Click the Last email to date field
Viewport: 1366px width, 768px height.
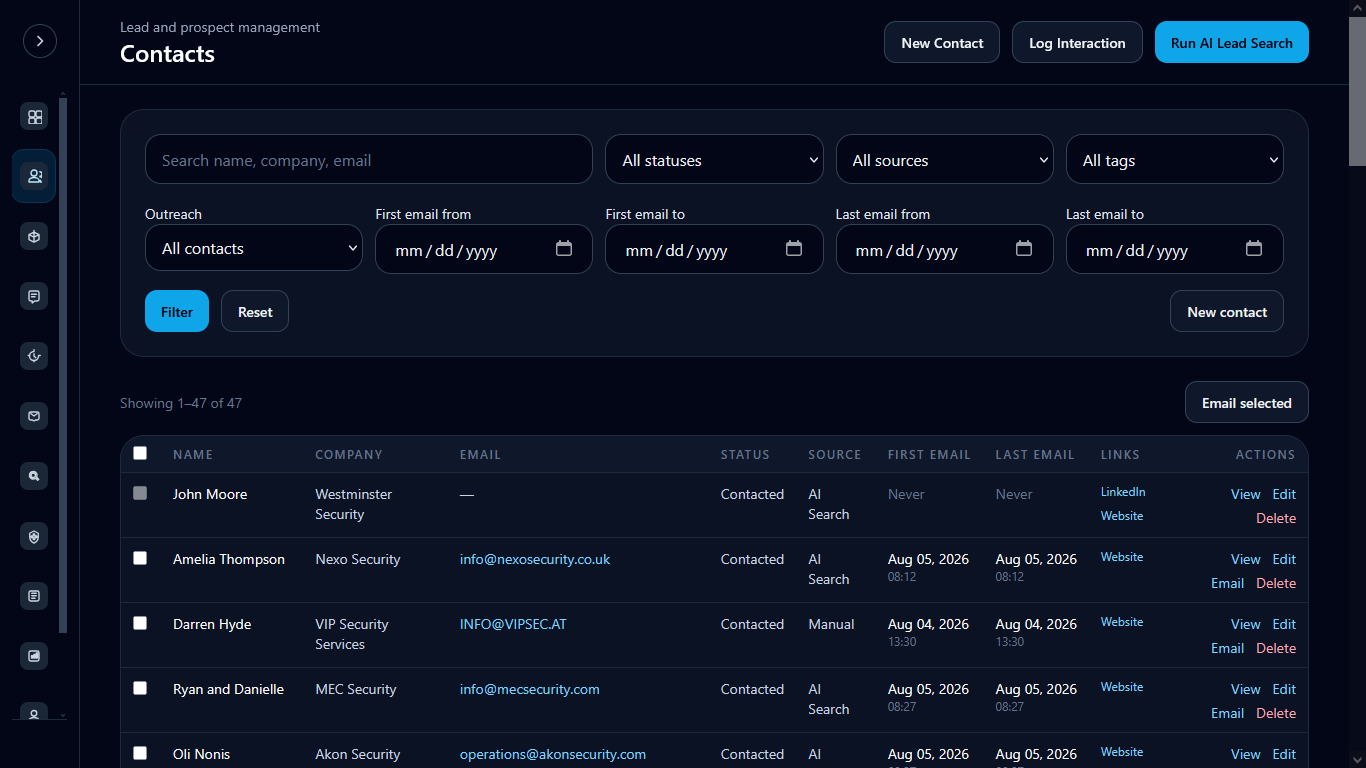[1175, 249]
